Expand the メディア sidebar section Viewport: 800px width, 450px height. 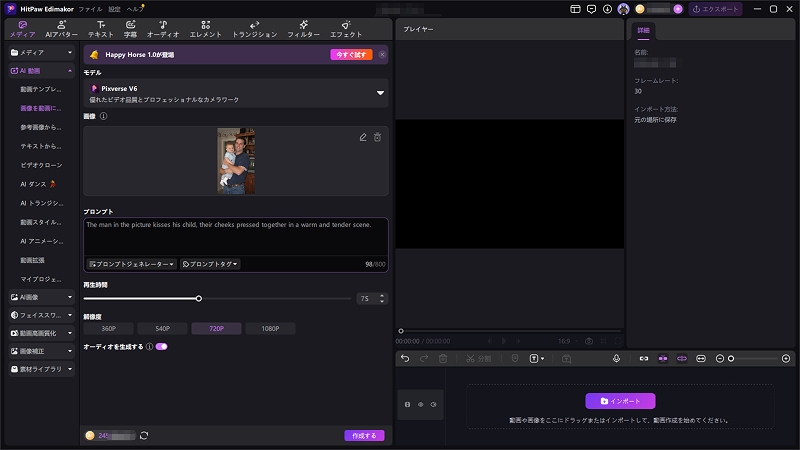click(41, 53)
